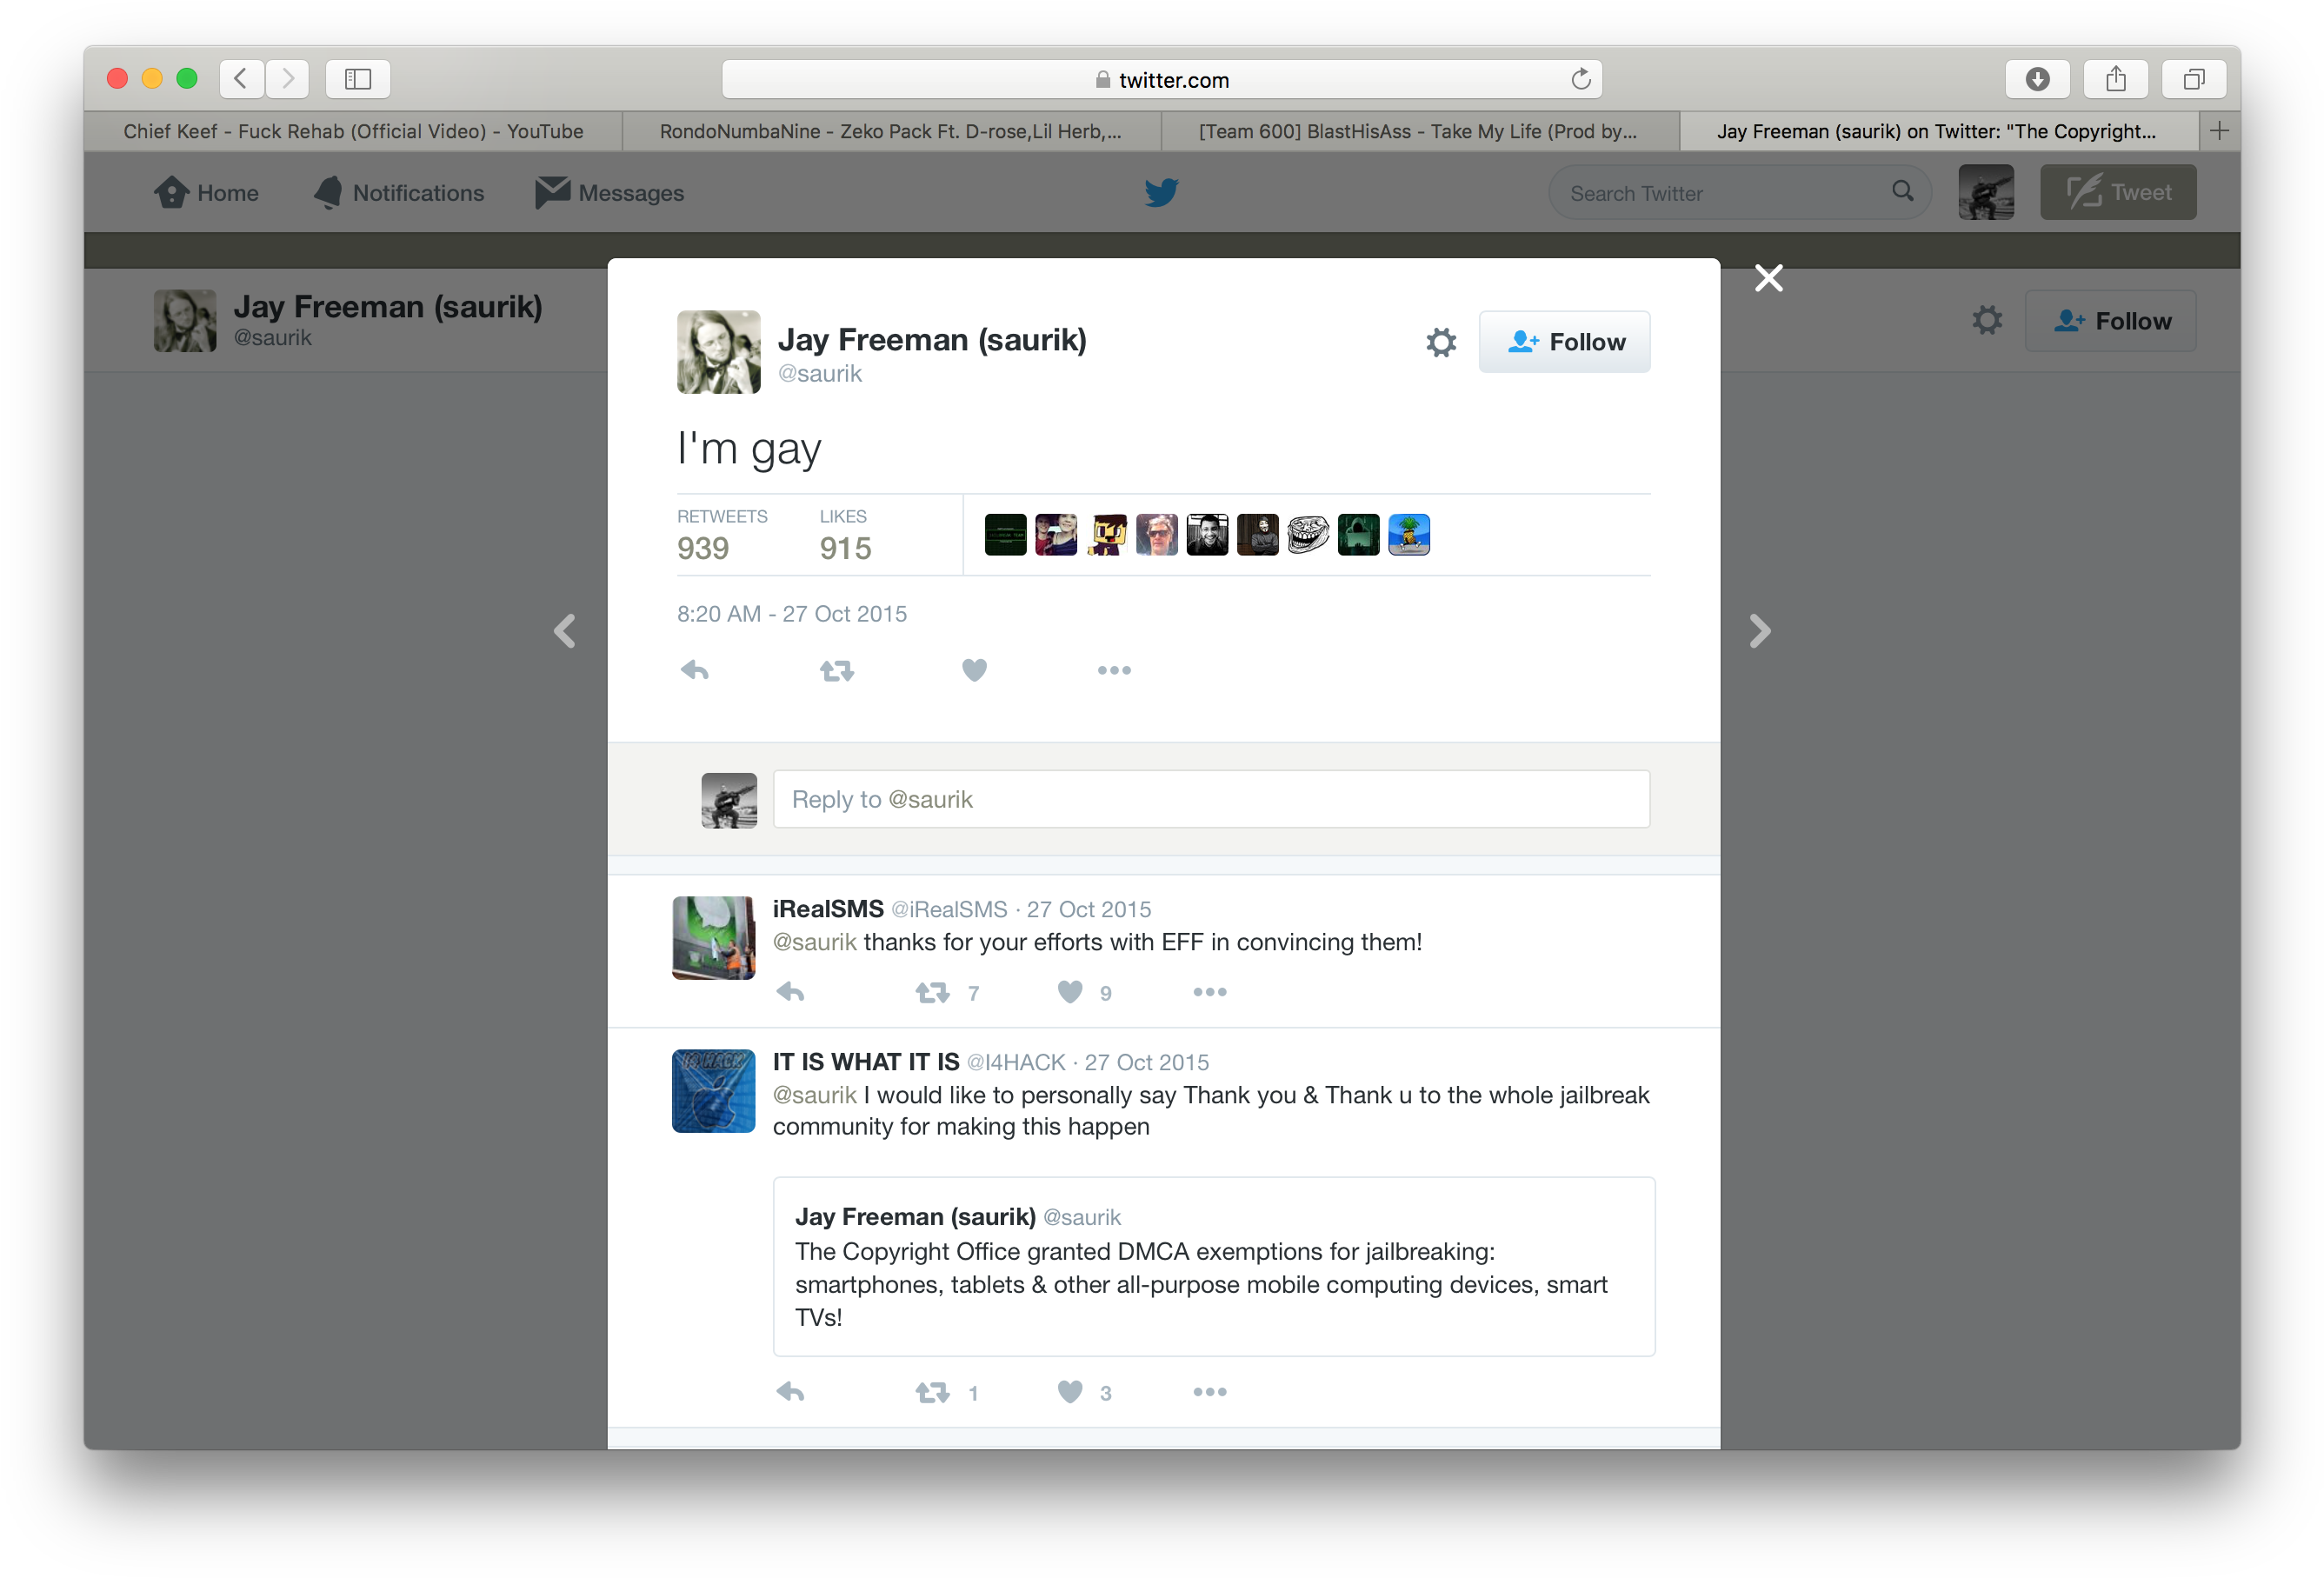Open the troll face liker avatar
2324x1578 pixels.
(x=1307, y=535)
